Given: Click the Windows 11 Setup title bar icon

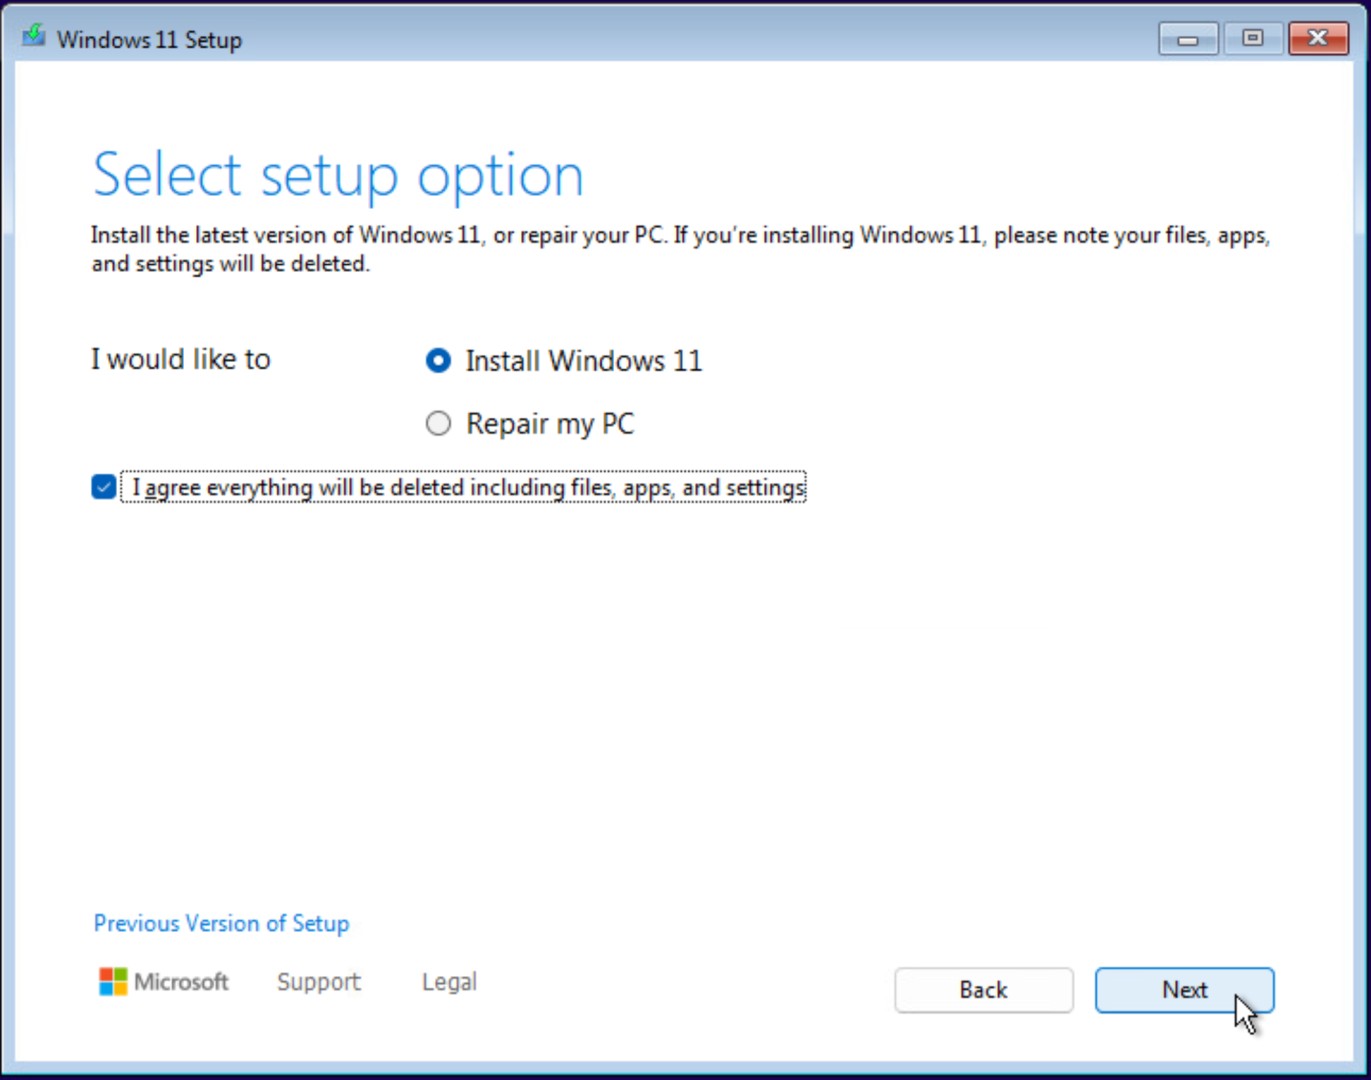Looking at the screenshot, I should pyautogui.click(x=33, y=37).
